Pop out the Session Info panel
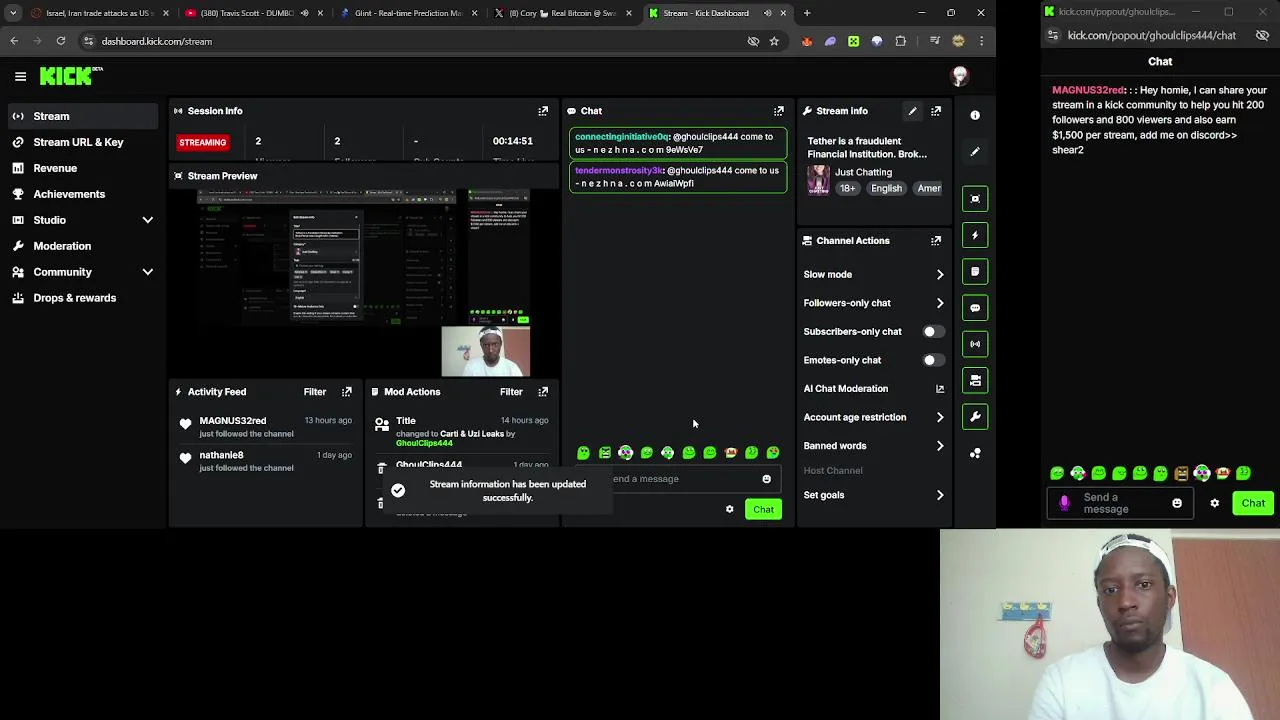Screen dimensions: 1280x720 tap(543, 111)
